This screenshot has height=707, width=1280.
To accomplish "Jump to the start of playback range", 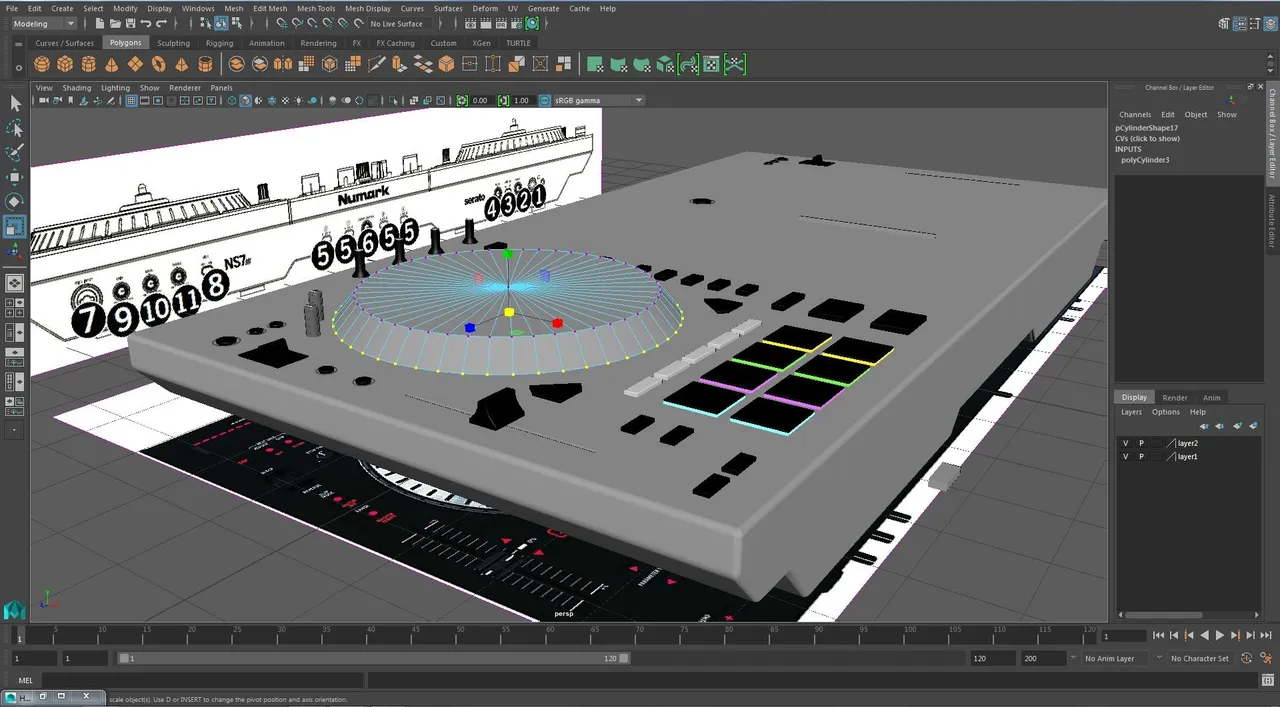I will point(1158,635).
